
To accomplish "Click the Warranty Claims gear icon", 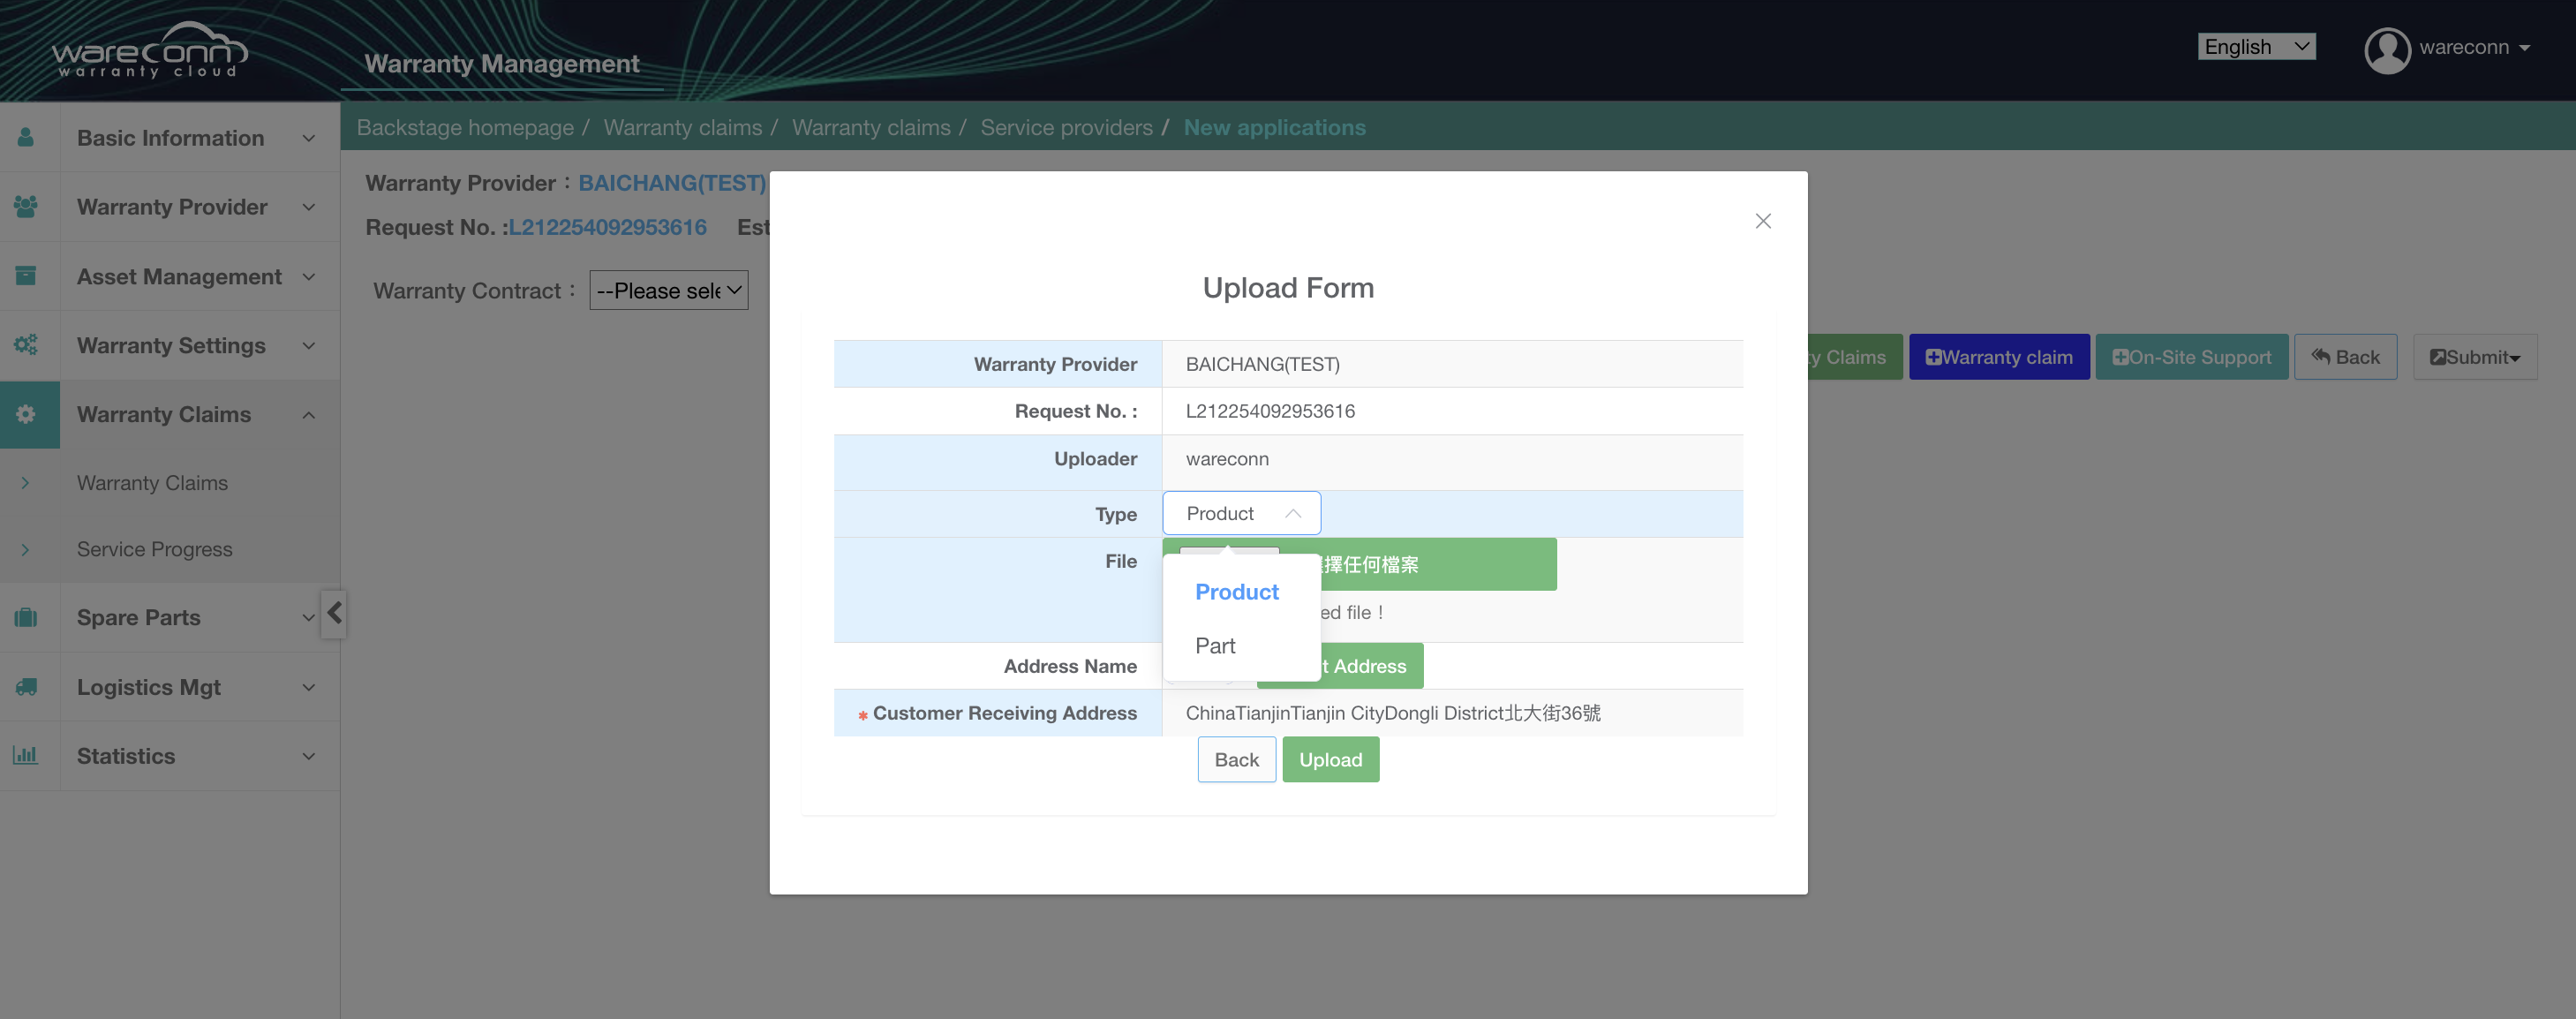I will coord(26,413).
